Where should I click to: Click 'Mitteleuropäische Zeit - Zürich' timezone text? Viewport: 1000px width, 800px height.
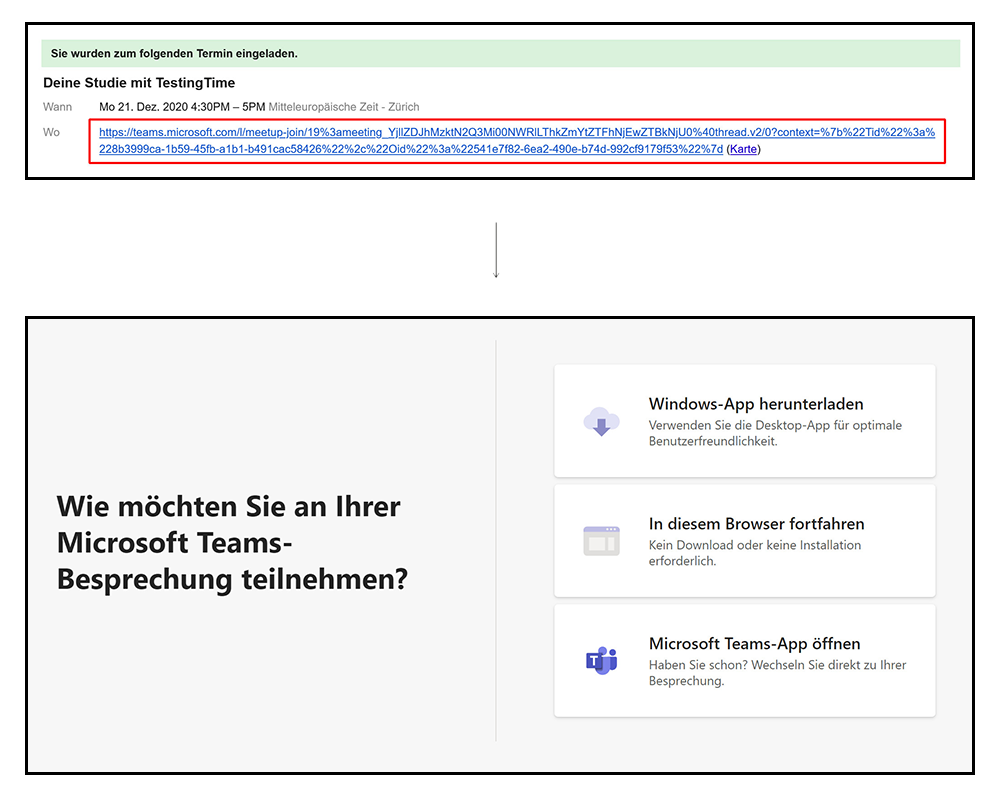pos(344,107)
